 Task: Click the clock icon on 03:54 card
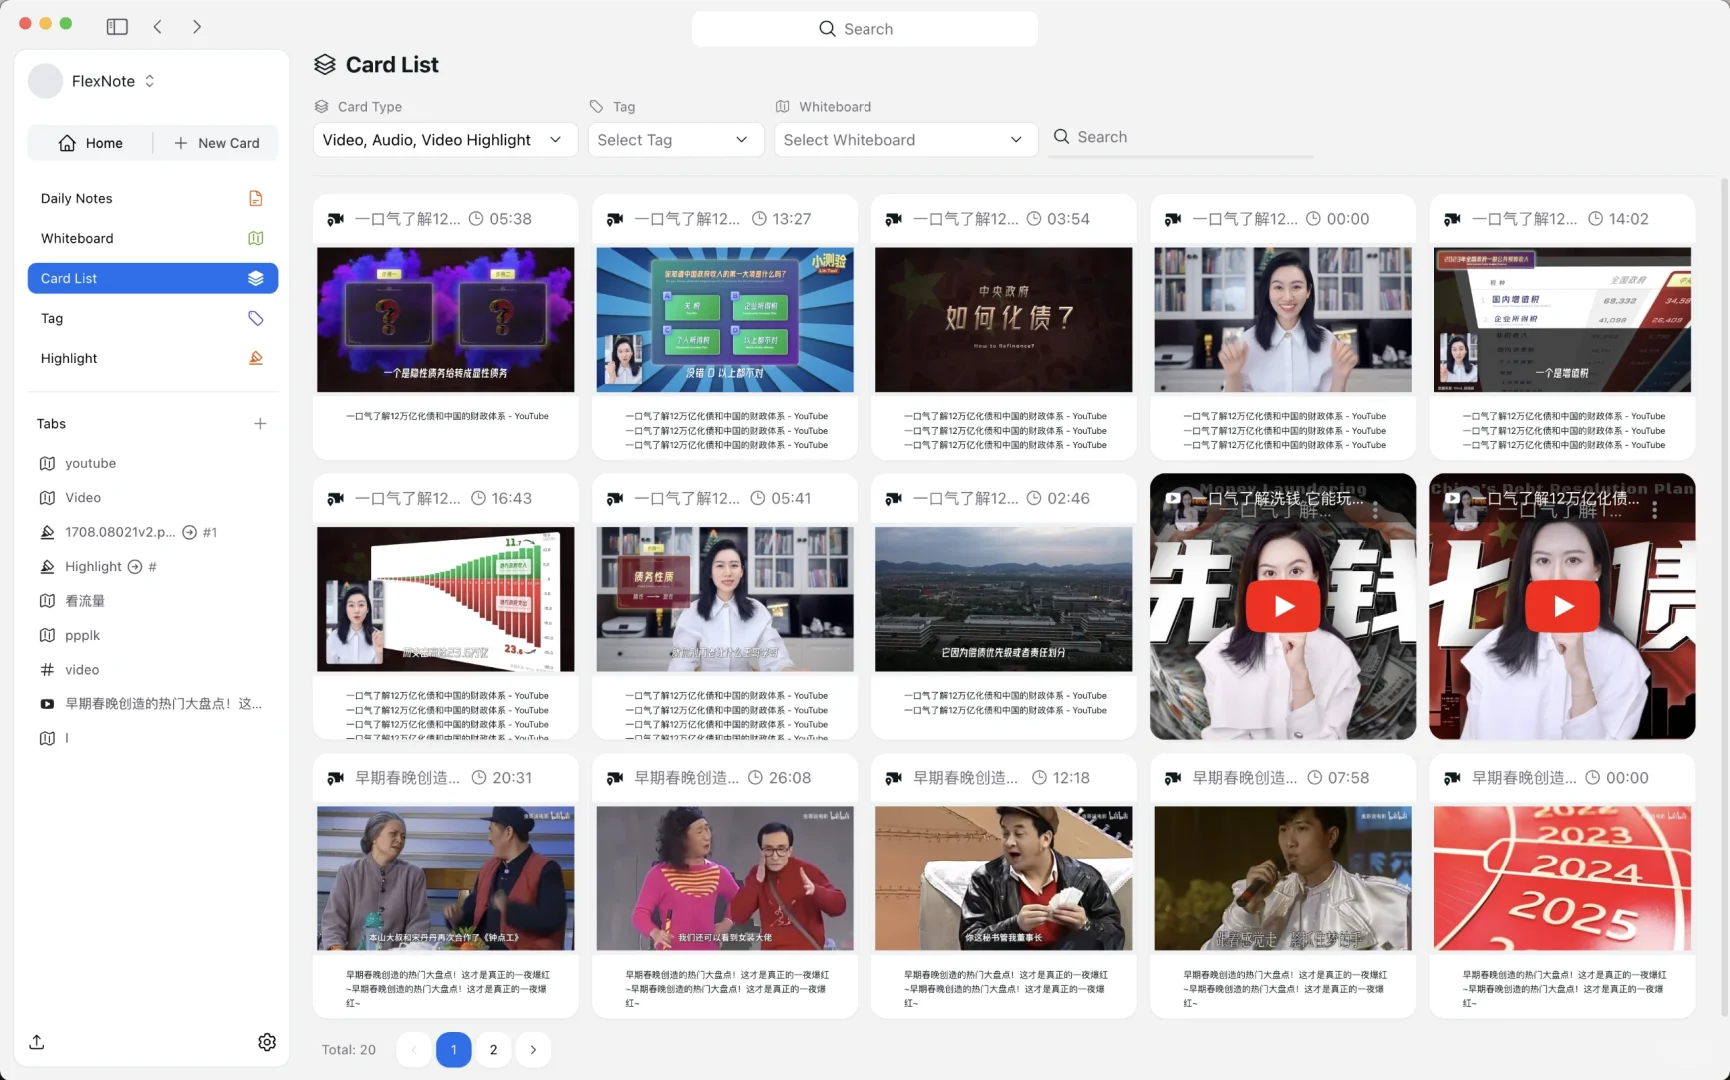(1034, 219)
